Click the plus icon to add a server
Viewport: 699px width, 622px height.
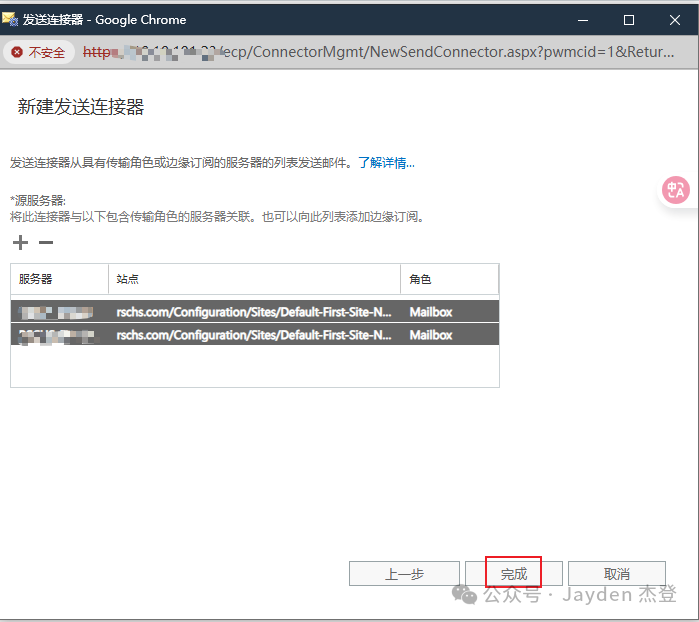(x=20, y=242)
